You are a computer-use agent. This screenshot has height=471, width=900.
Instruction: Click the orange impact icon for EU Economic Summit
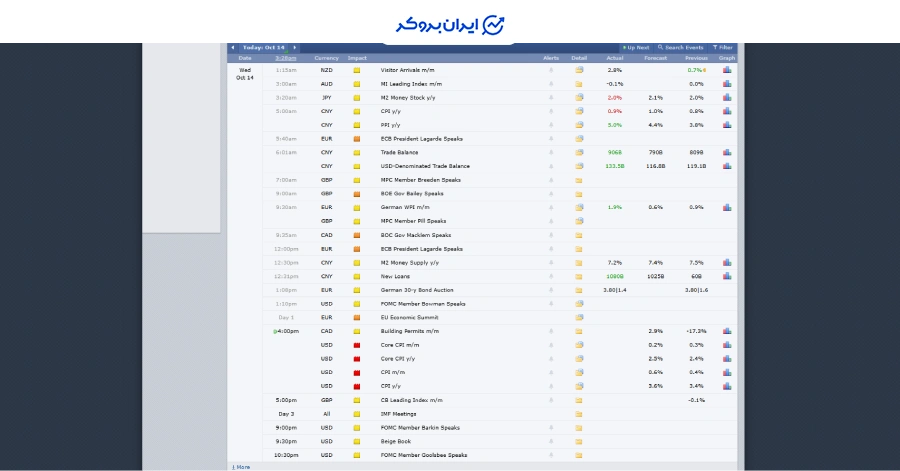pos(356,318)
